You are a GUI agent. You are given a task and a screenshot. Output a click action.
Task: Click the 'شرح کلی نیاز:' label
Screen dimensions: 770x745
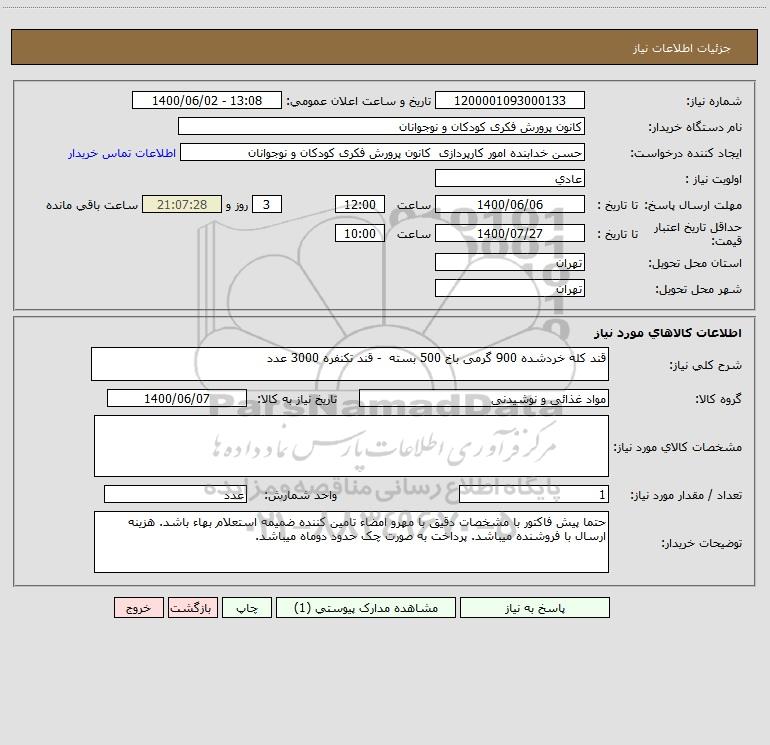[x=706, y=365]
